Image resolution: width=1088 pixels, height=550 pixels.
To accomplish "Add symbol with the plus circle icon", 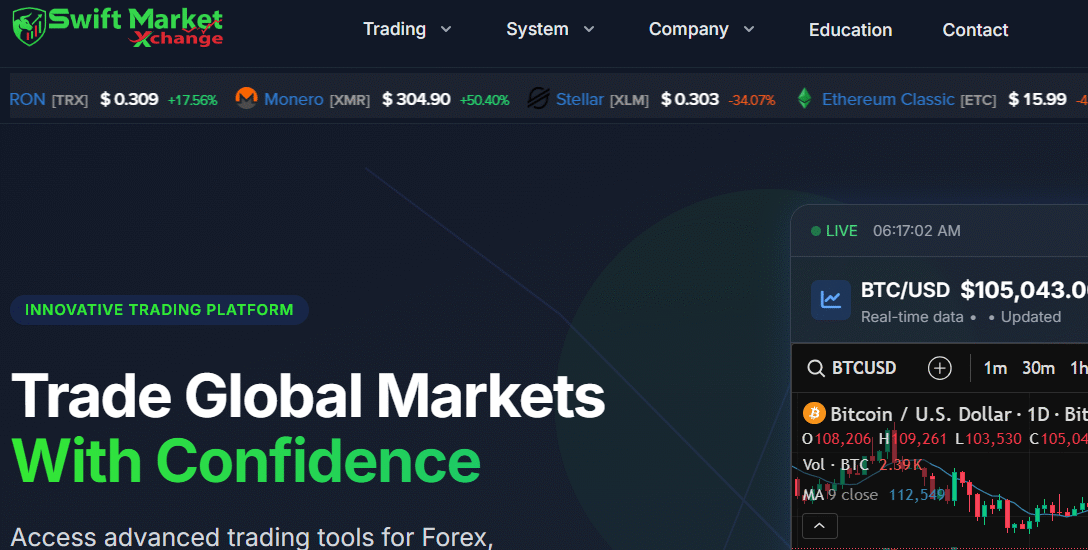I will click(x=940, y=368).
